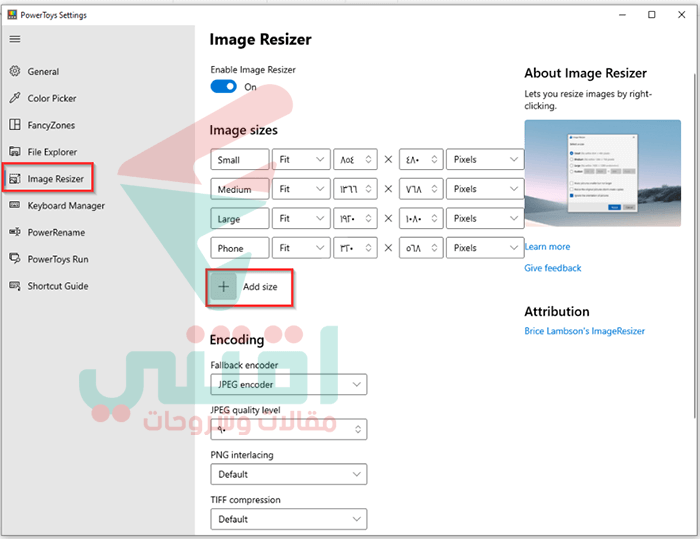700x539 pixels.
Task: Open Brice Lambson's ImageResizer link
Action: point(584,331)
